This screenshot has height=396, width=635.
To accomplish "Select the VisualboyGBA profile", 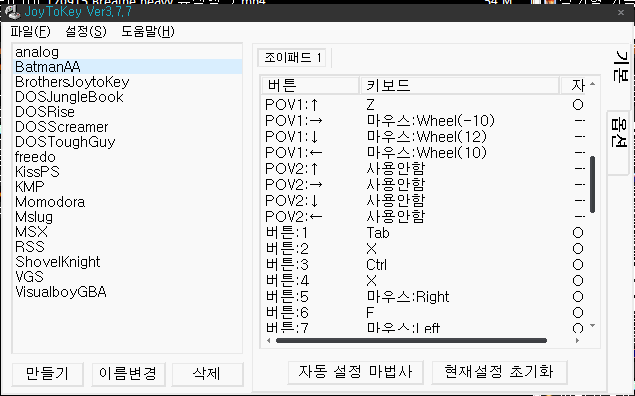I will [128, 292].
